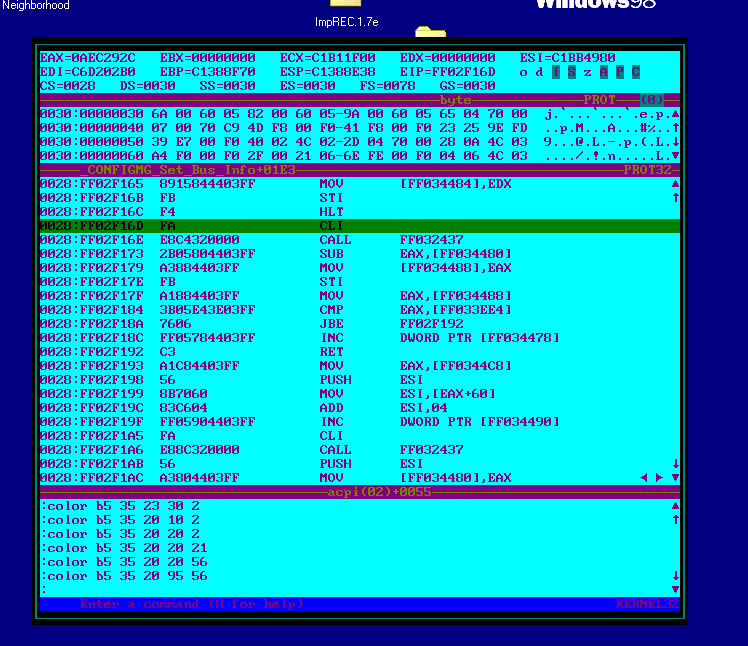748x646 pixels.
Task: Select the MOV ESI,[EAX+60] instruction line
Action: click(360, 394)
